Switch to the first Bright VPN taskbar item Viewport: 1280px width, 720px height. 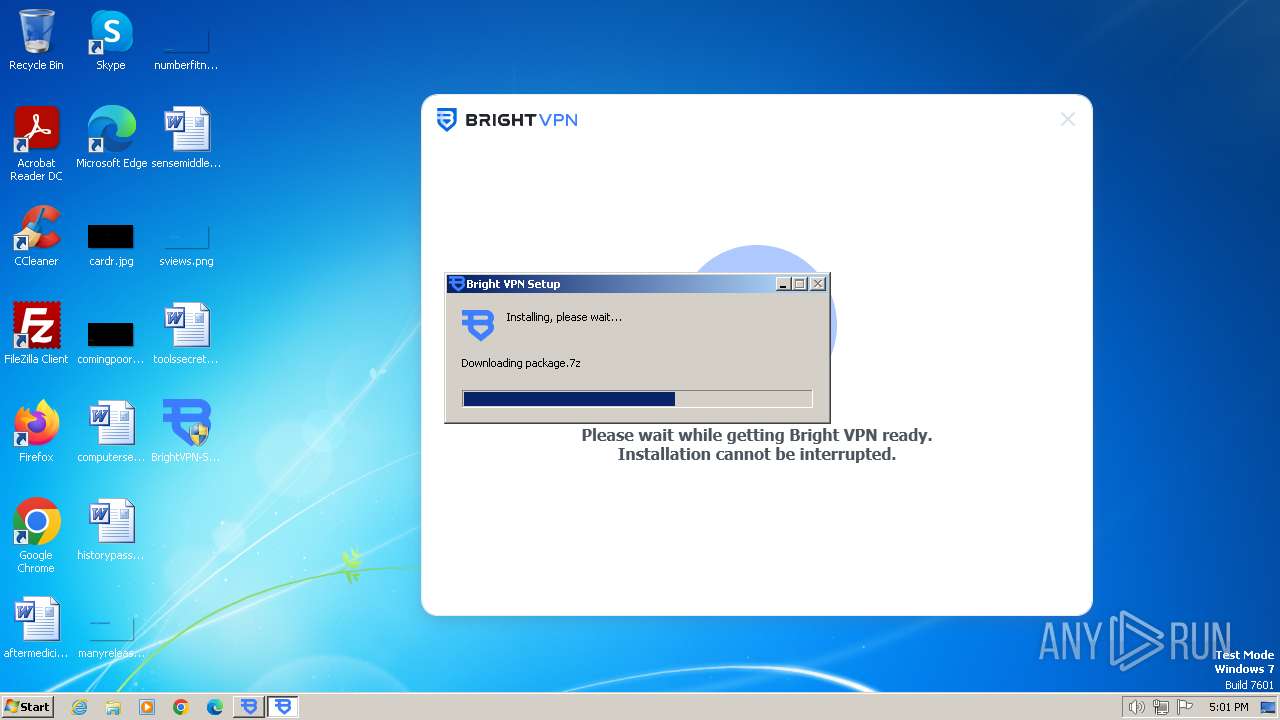[249, 707]
